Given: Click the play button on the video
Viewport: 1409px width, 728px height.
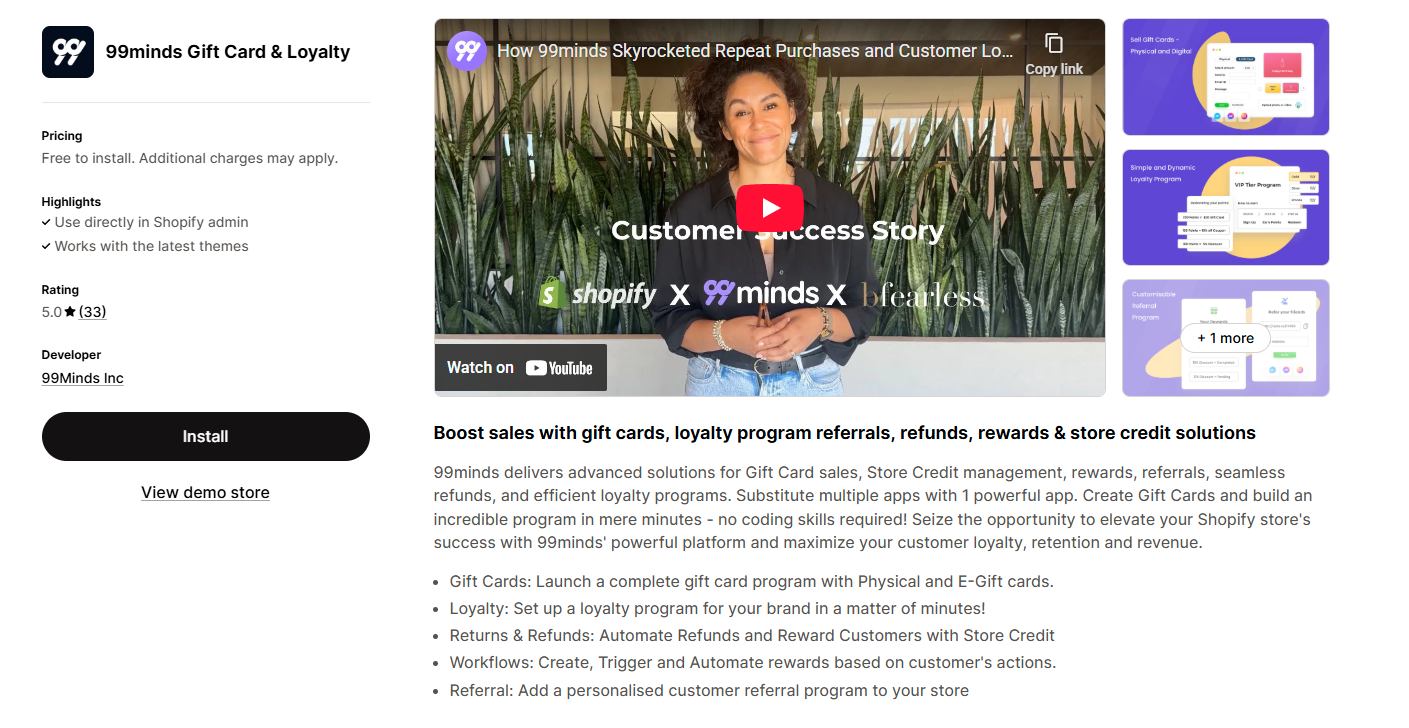Looking at the screenshot, I should (x=769, y=207).
